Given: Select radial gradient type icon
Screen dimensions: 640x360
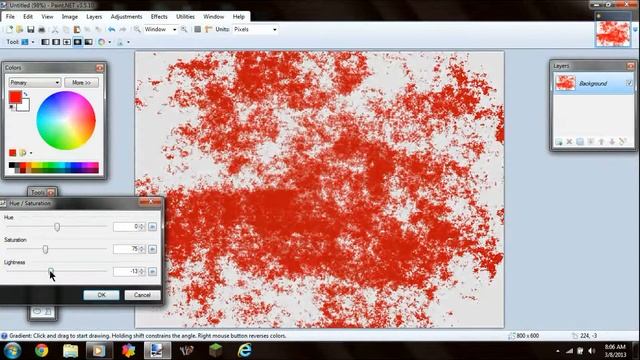Looking at the screenshot, I should pos(77,42).
